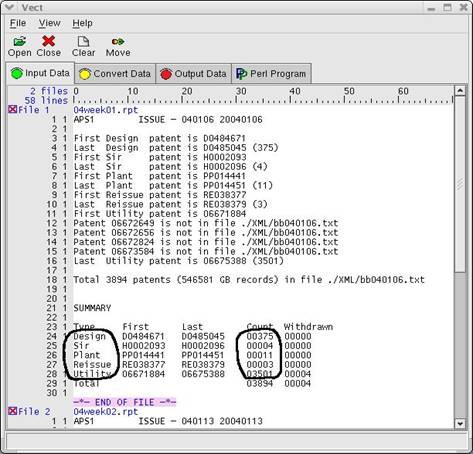Click the Clear page toolbar icon

point(83,41)
